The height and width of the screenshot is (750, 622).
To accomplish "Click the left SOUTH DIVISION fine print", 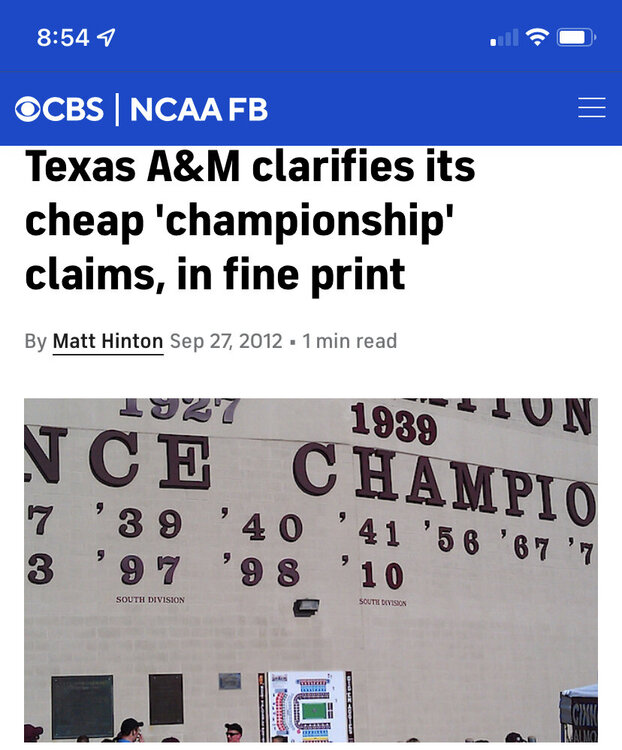I will click(150, 599).
